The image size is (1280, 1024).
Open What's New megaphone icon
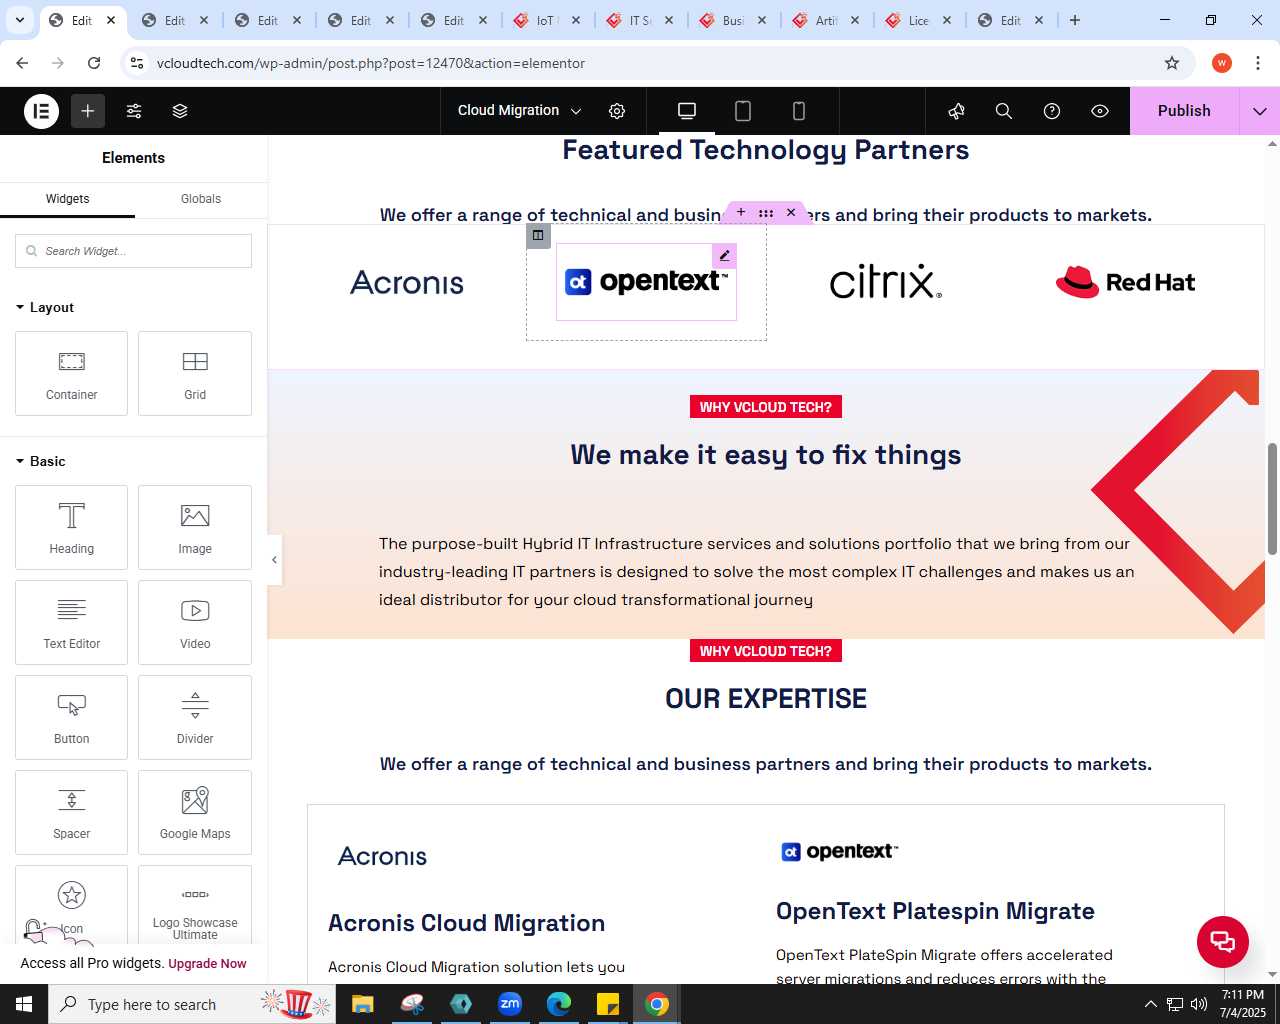[956, 111]
